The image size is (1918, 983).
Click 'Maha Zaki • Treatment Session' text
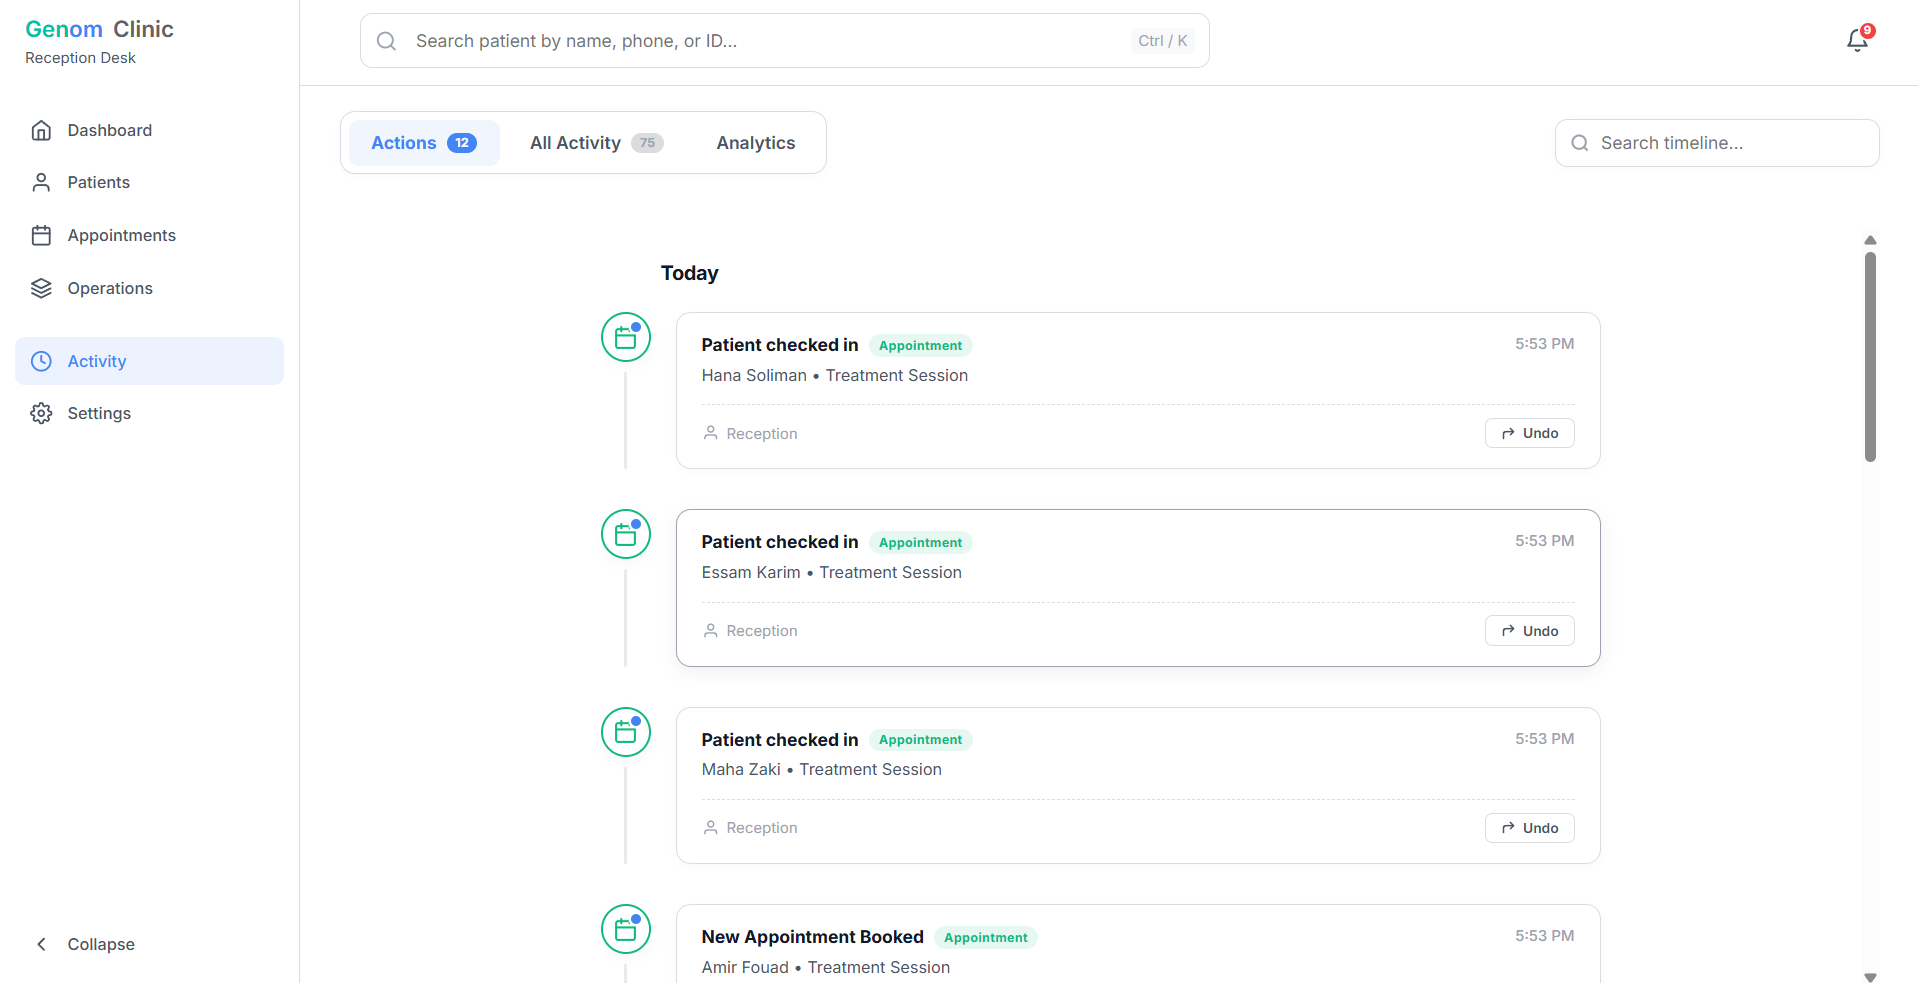pyautogui.click(x=822, y=769)
